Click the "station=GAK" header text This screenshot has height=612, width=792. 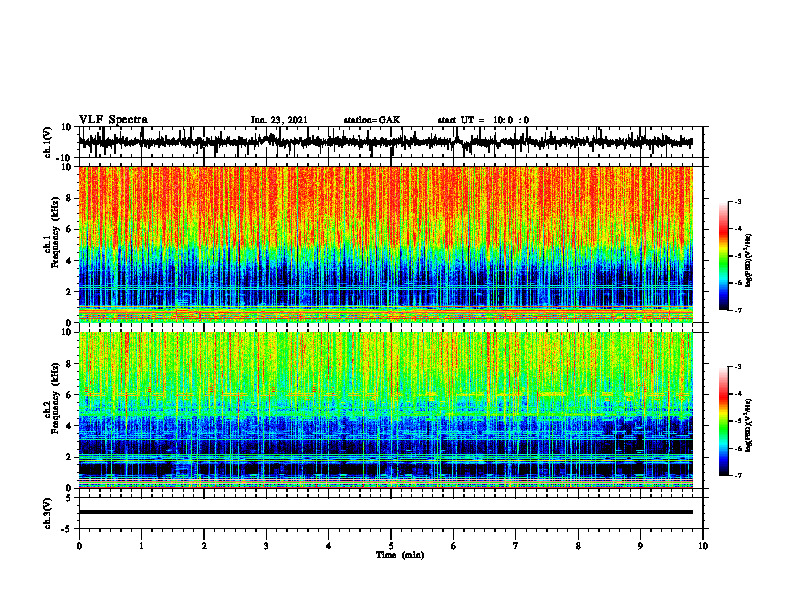click(372, 120)
